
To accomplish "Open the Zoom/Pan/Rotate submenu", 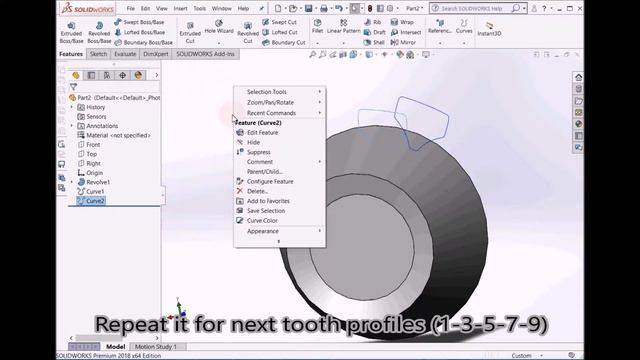I will [x=280, y=102].
